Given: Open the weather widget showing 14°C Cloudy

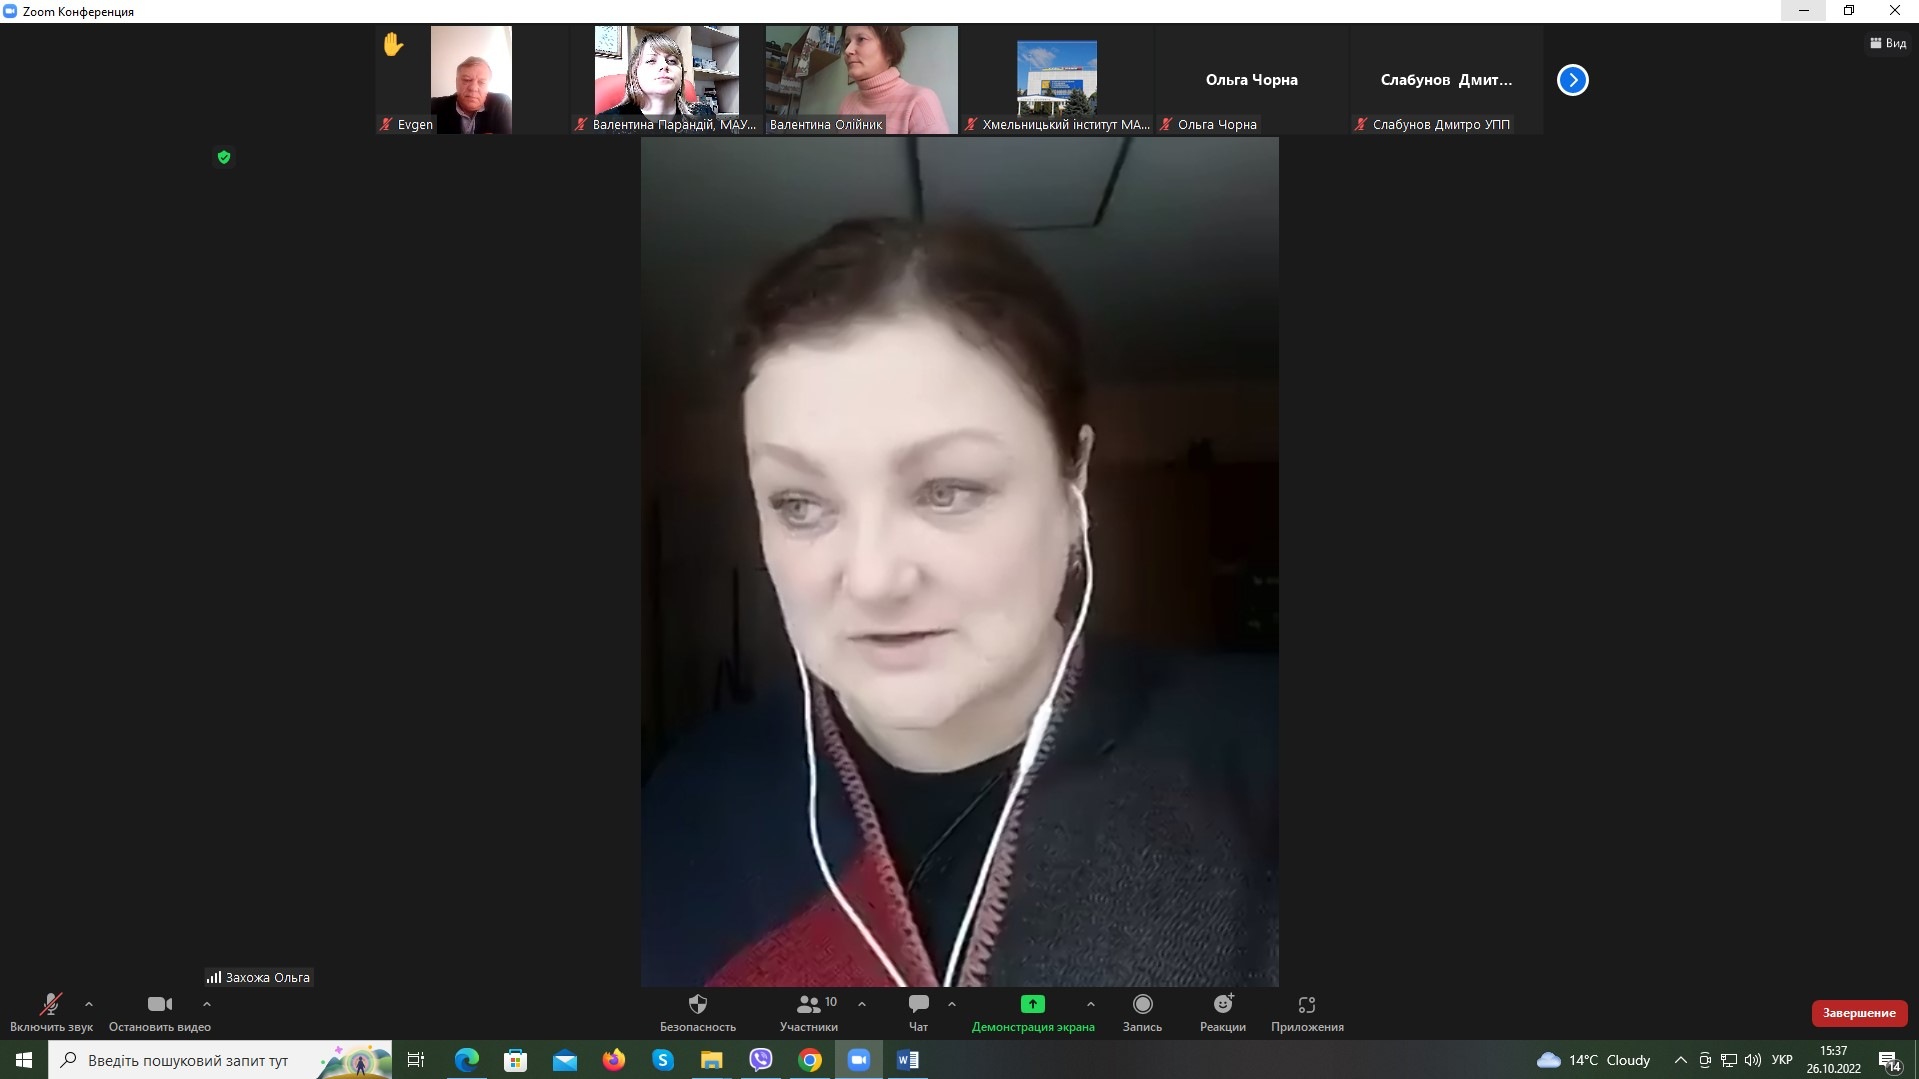Looking at the screenshot, I should coord(1594,1060).
